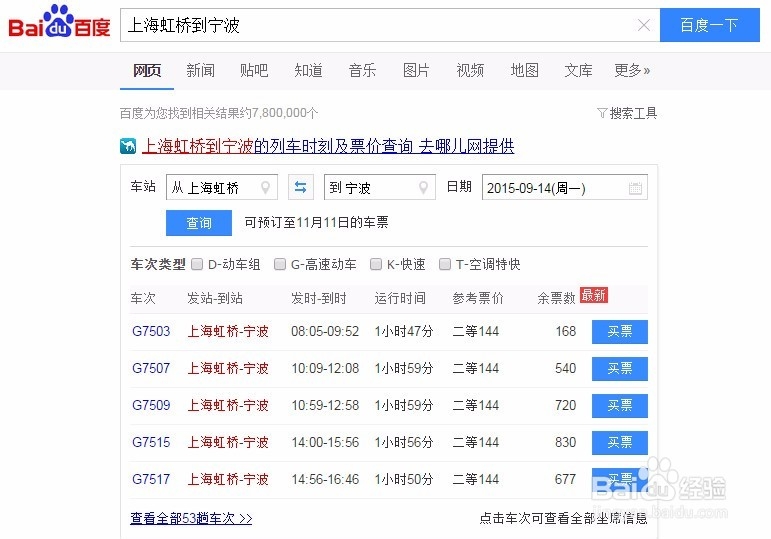Click the location pin in arrival field

coord(423,187)
